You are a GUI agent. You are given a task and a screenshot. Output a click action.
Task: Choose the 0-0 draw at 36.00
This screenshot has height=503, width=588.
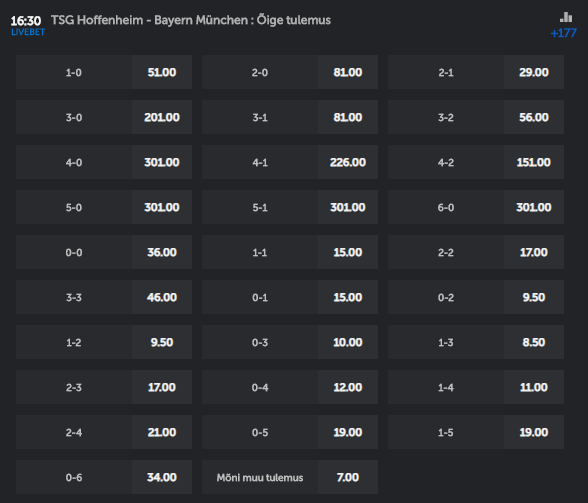pyautogui.click(x=104, y=252)
